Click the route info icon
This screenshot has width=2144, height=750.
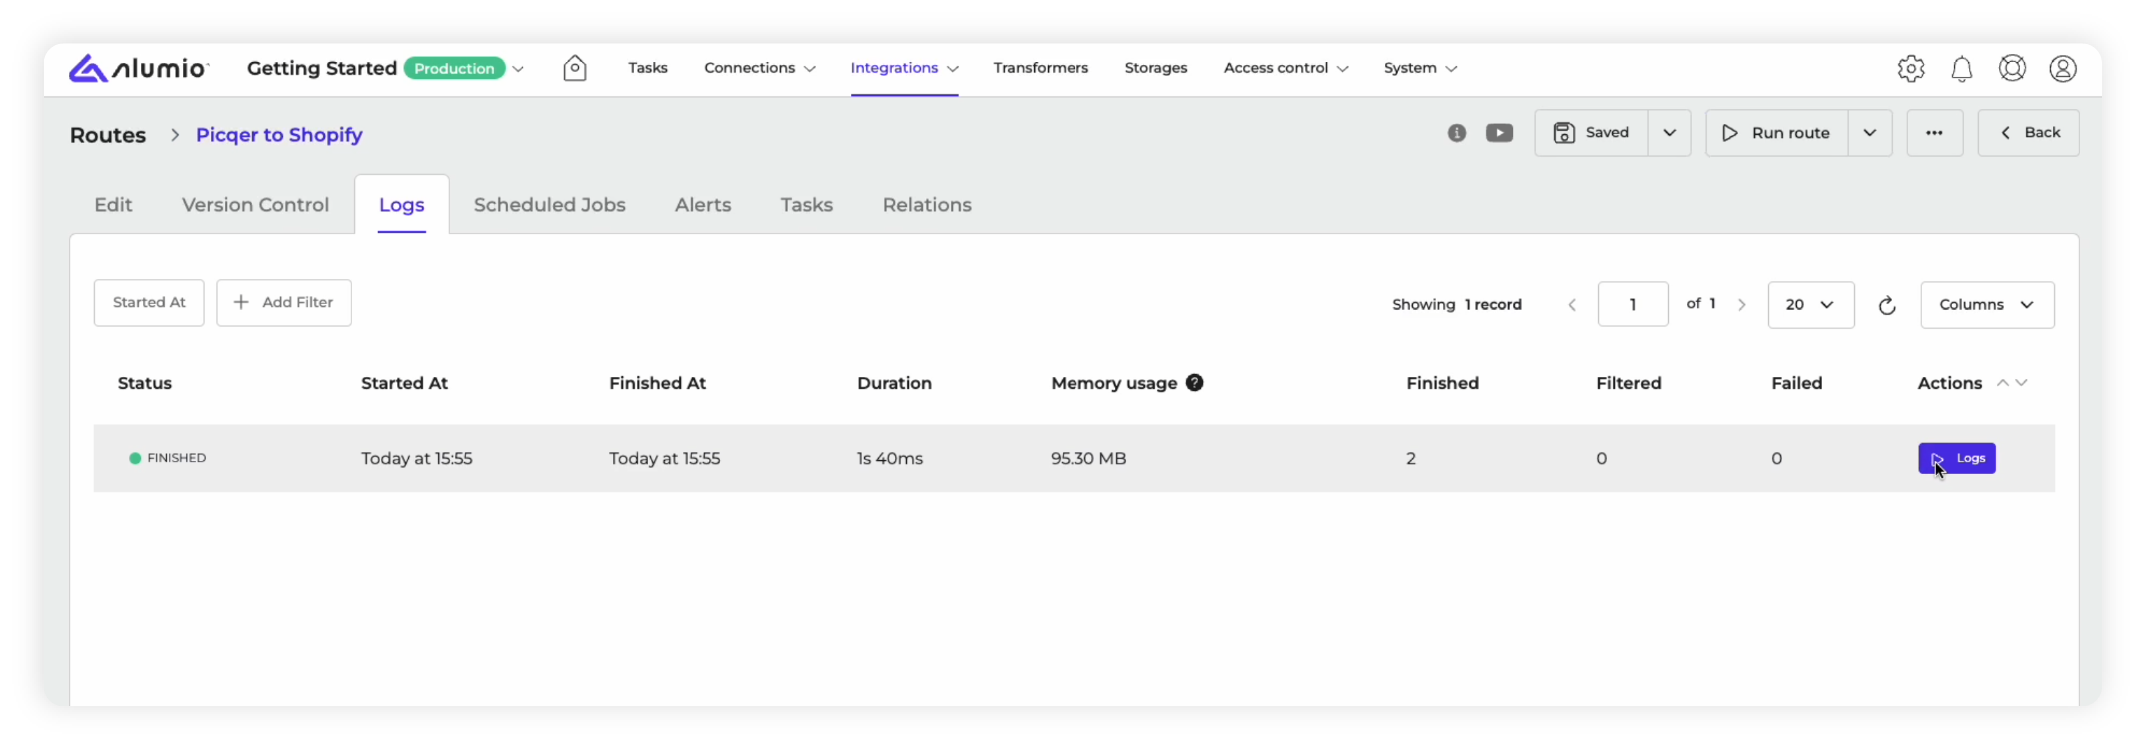tap(1457, 133)
